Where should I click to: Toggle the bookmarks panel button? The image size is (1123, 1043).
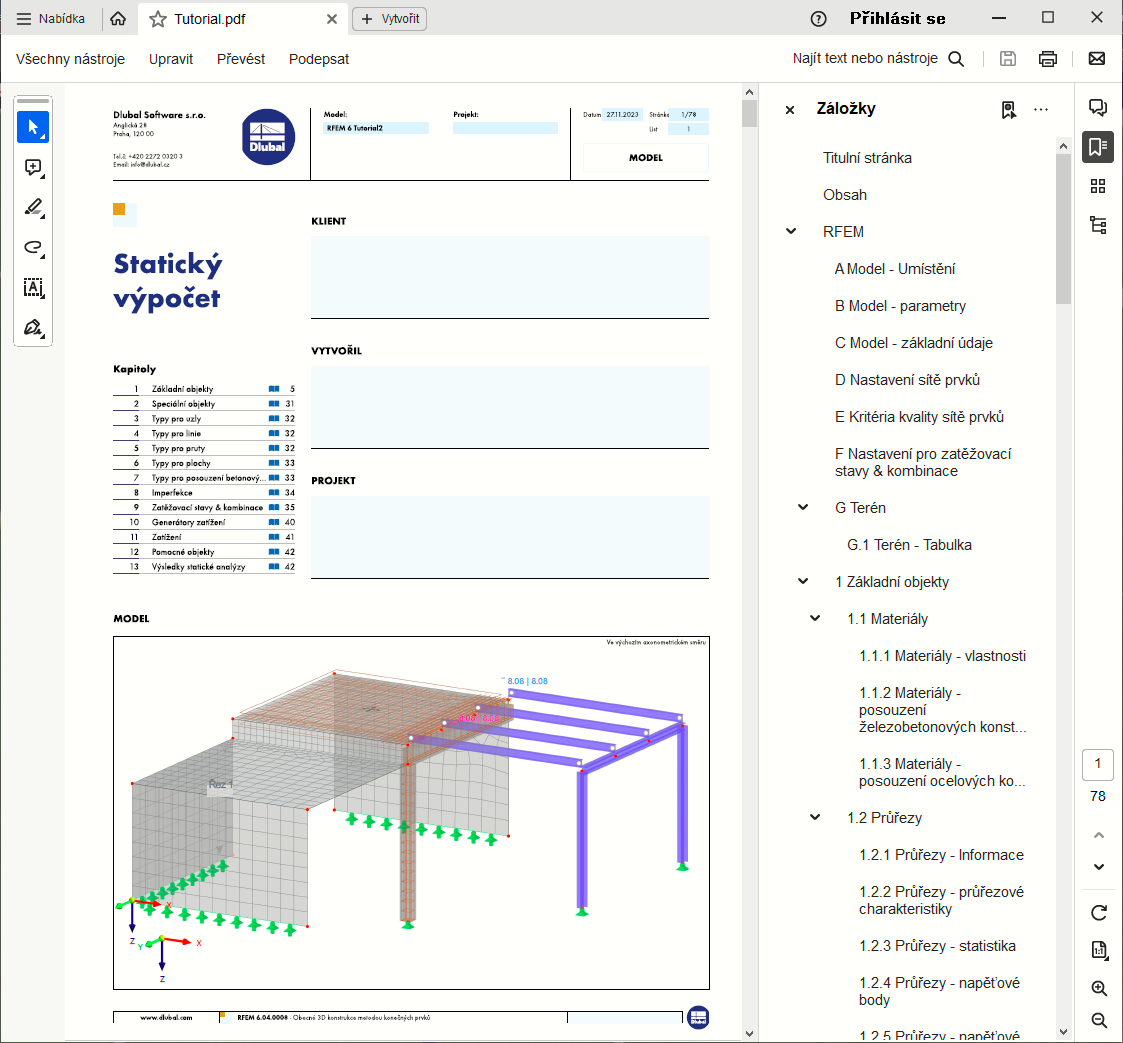[1098, 147]
